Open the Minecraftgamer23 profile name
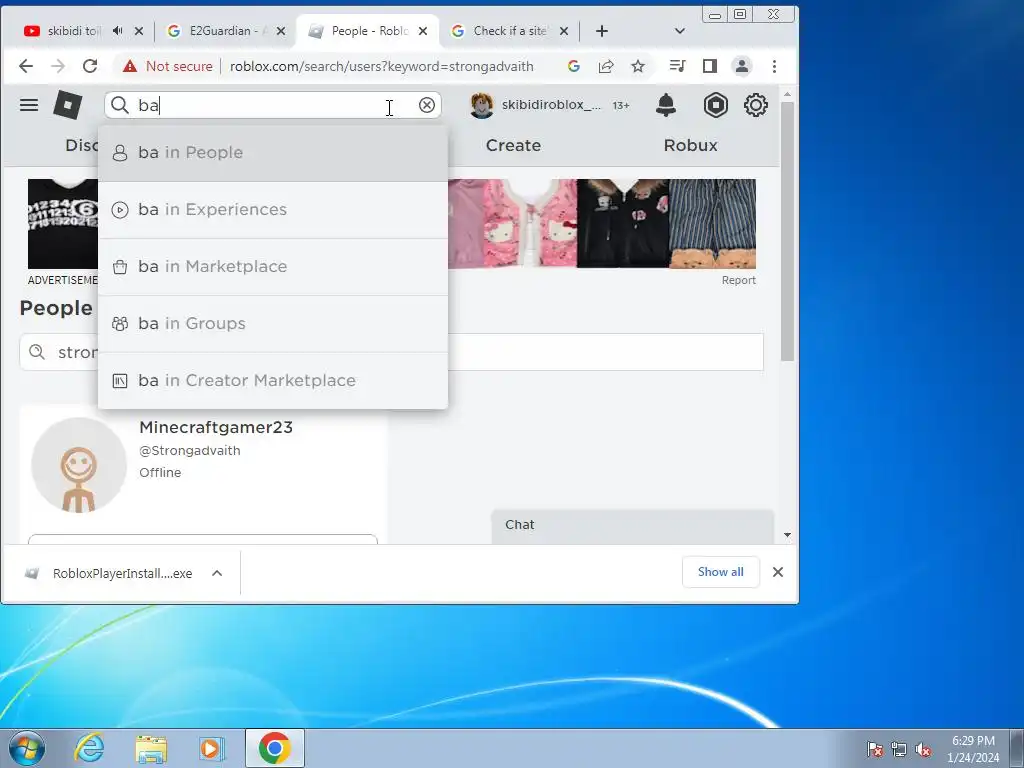1024x768 pixels. pos(216,427)
